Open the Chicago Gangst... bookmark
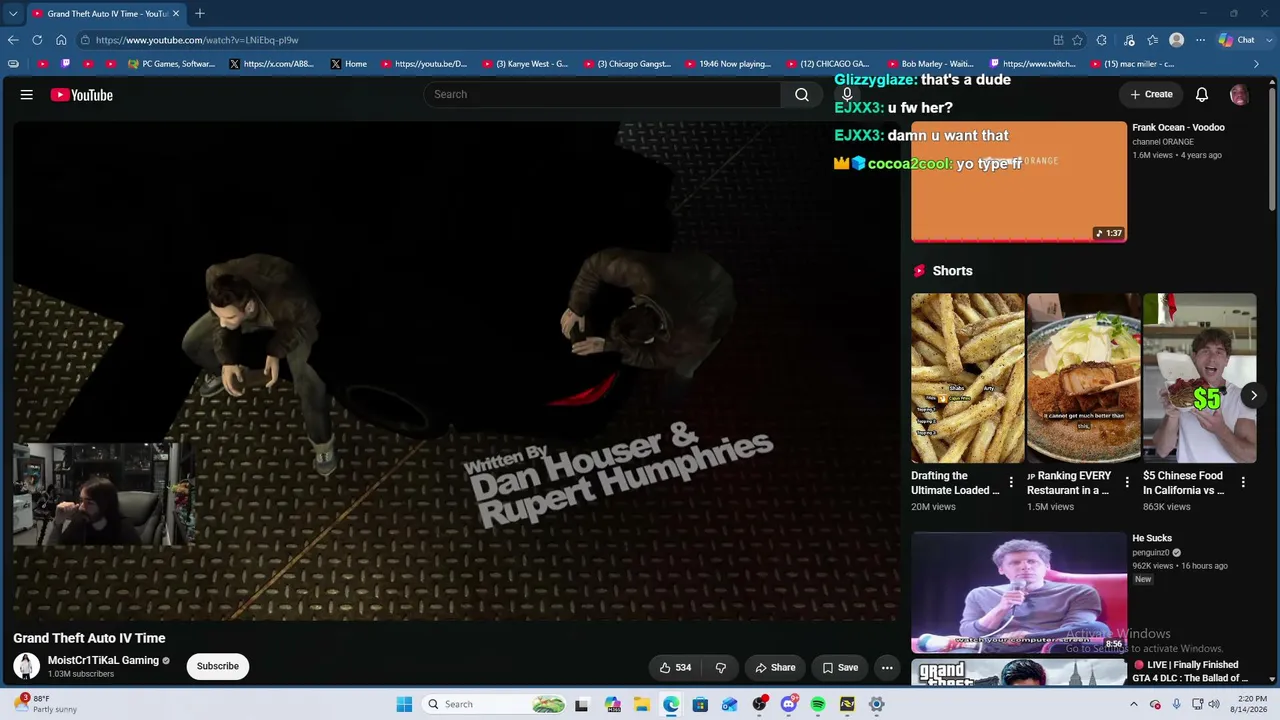Image resolution: width=1280 pixels, height=720 pixels. 627,64
